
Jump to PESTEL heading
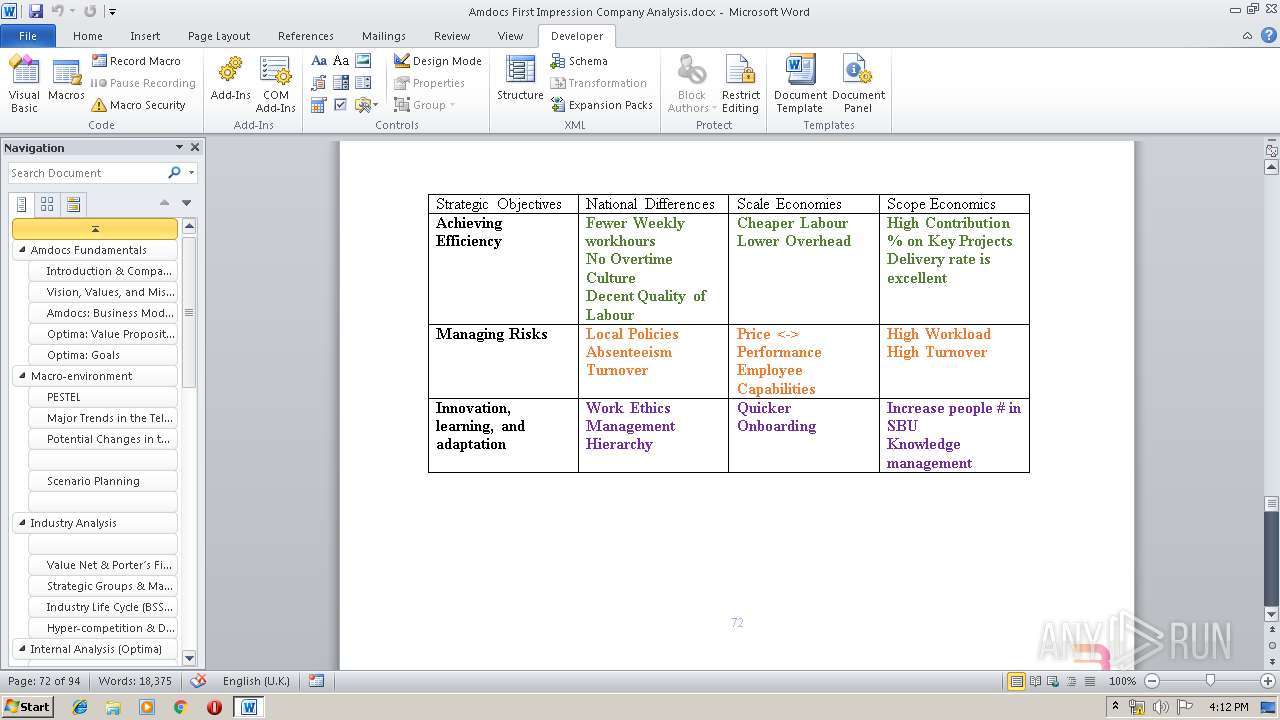[103, 397]
